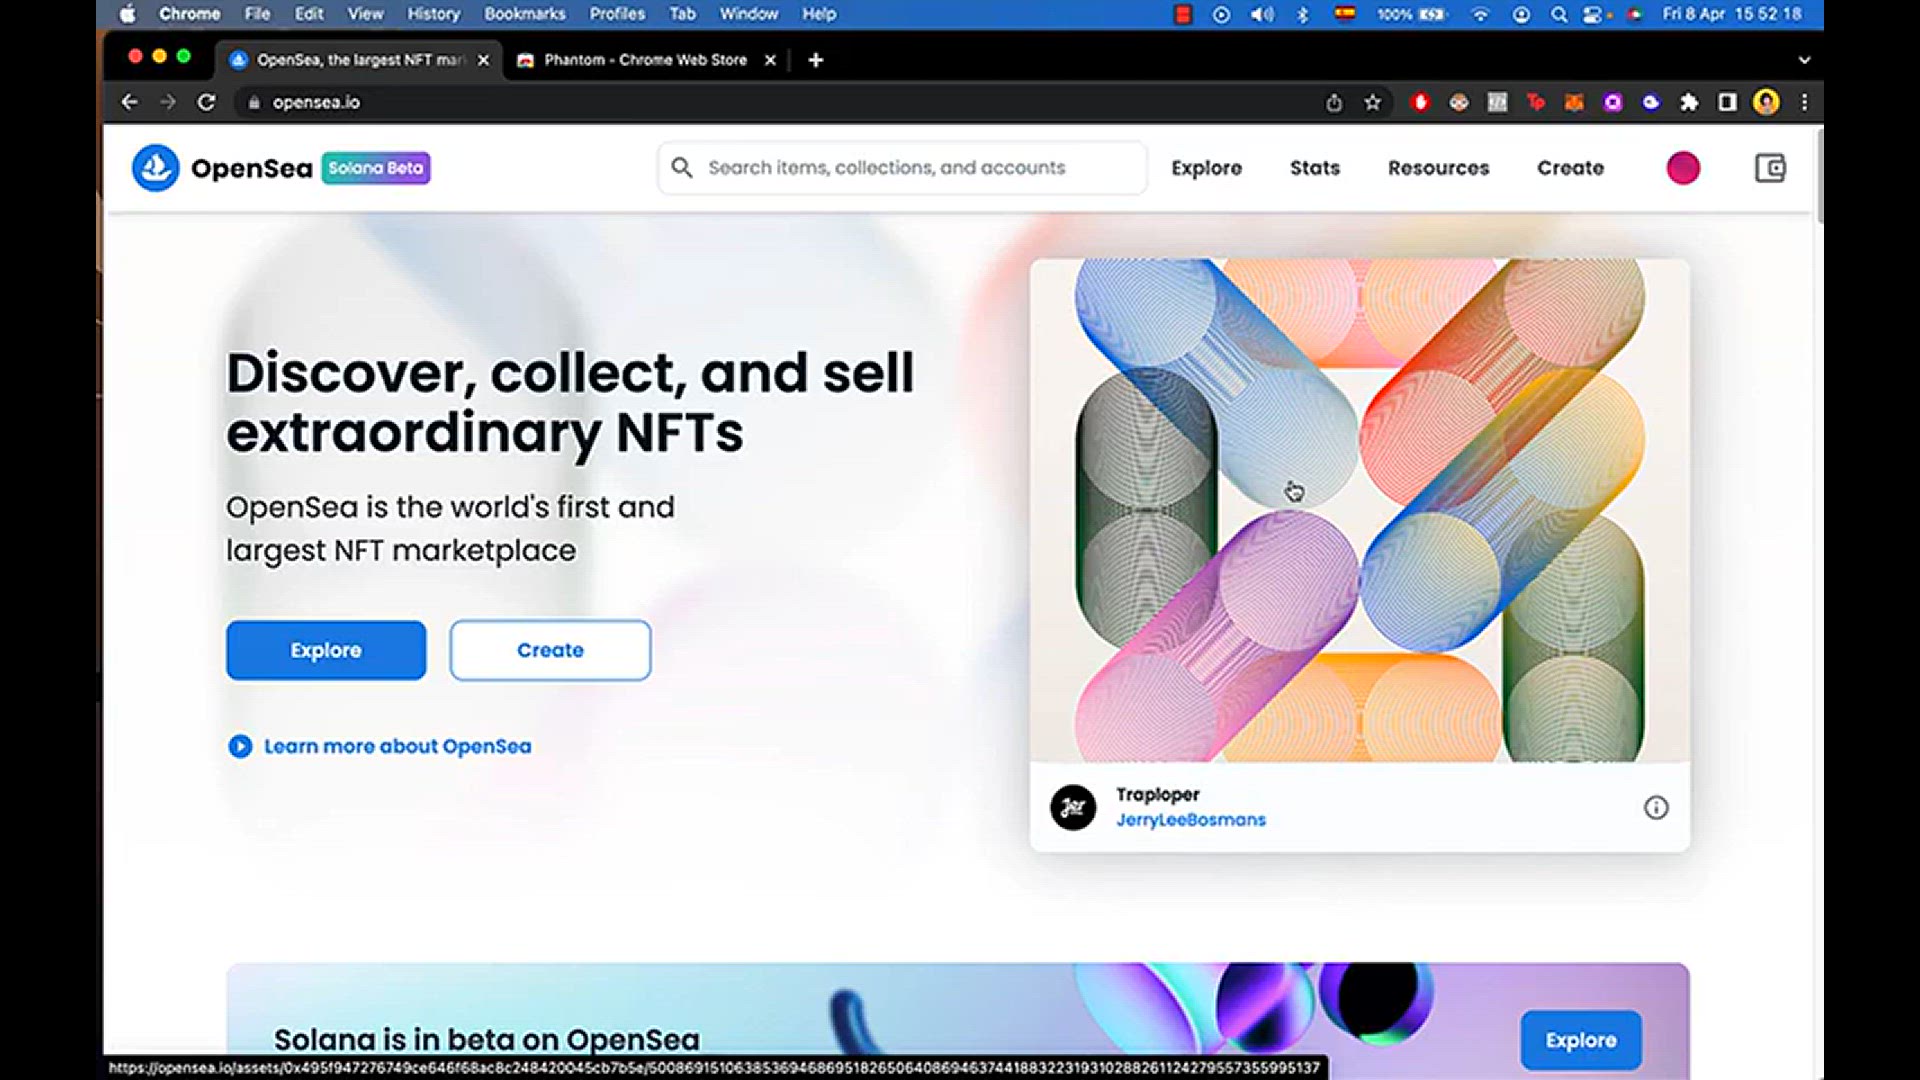Expand the tab search chevron
Image resolution: width=1920 pixels, height=1080 pixels.
point(1804,60)
